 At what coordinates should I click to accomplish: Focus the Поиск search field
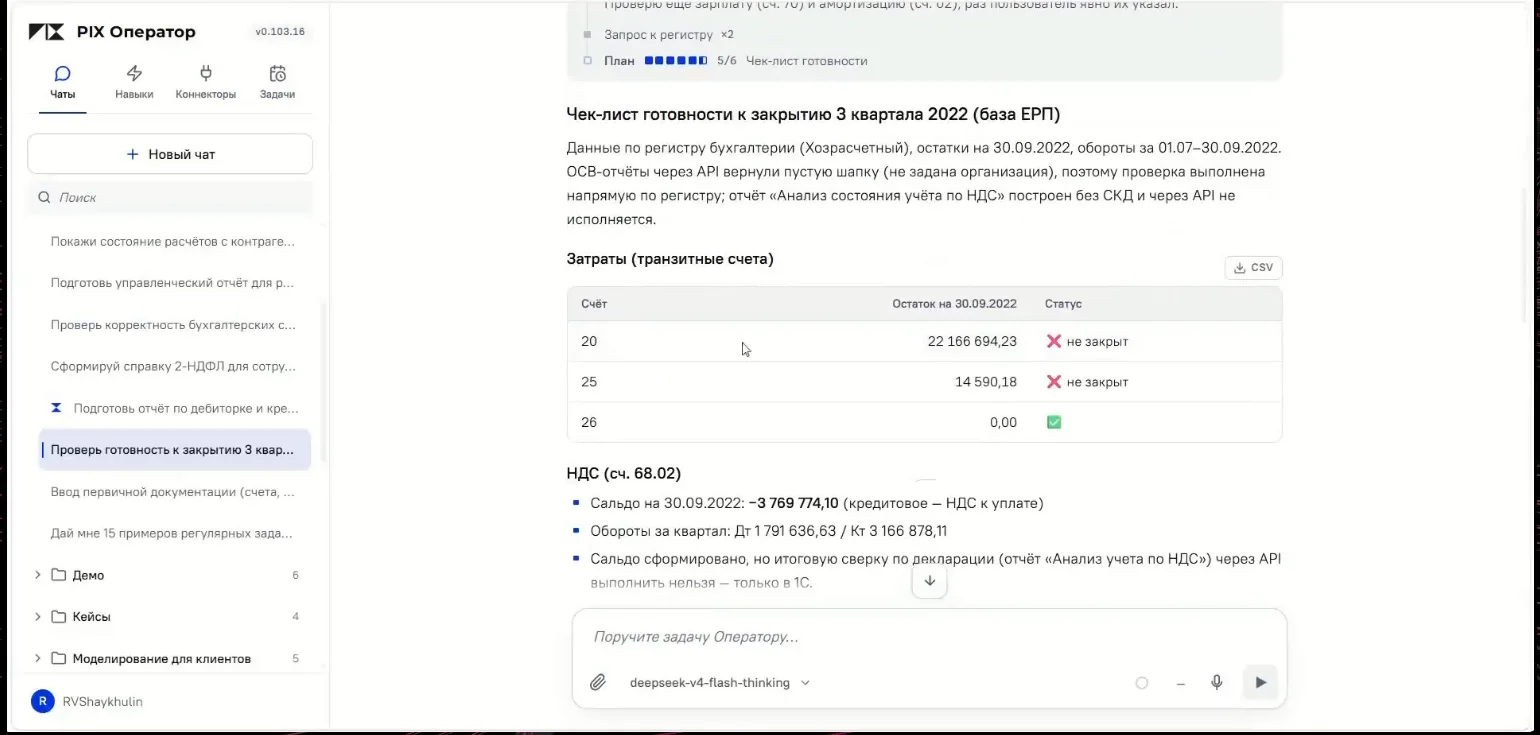coord(170,198)
